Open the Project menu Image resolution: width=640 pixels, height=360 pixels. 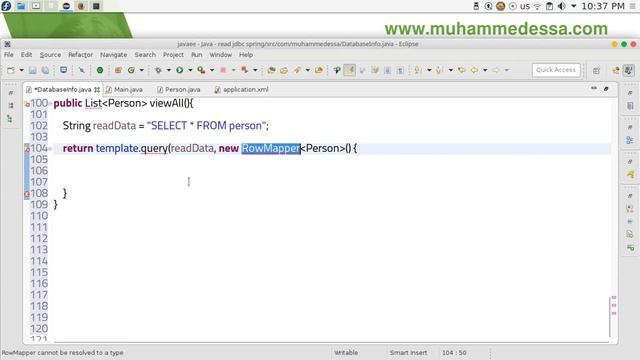(x=173, y=55)
